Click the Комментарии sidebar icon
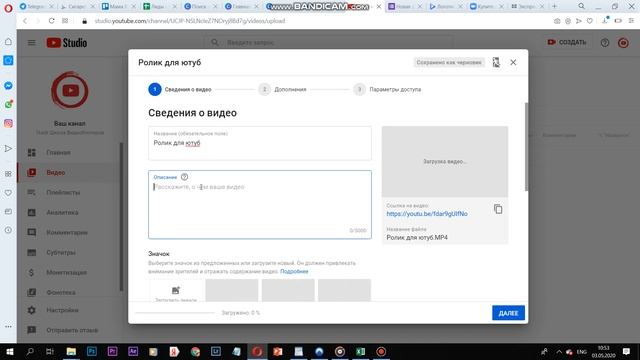The height and width of the screenshot is (360, 640). pos(31,232)
